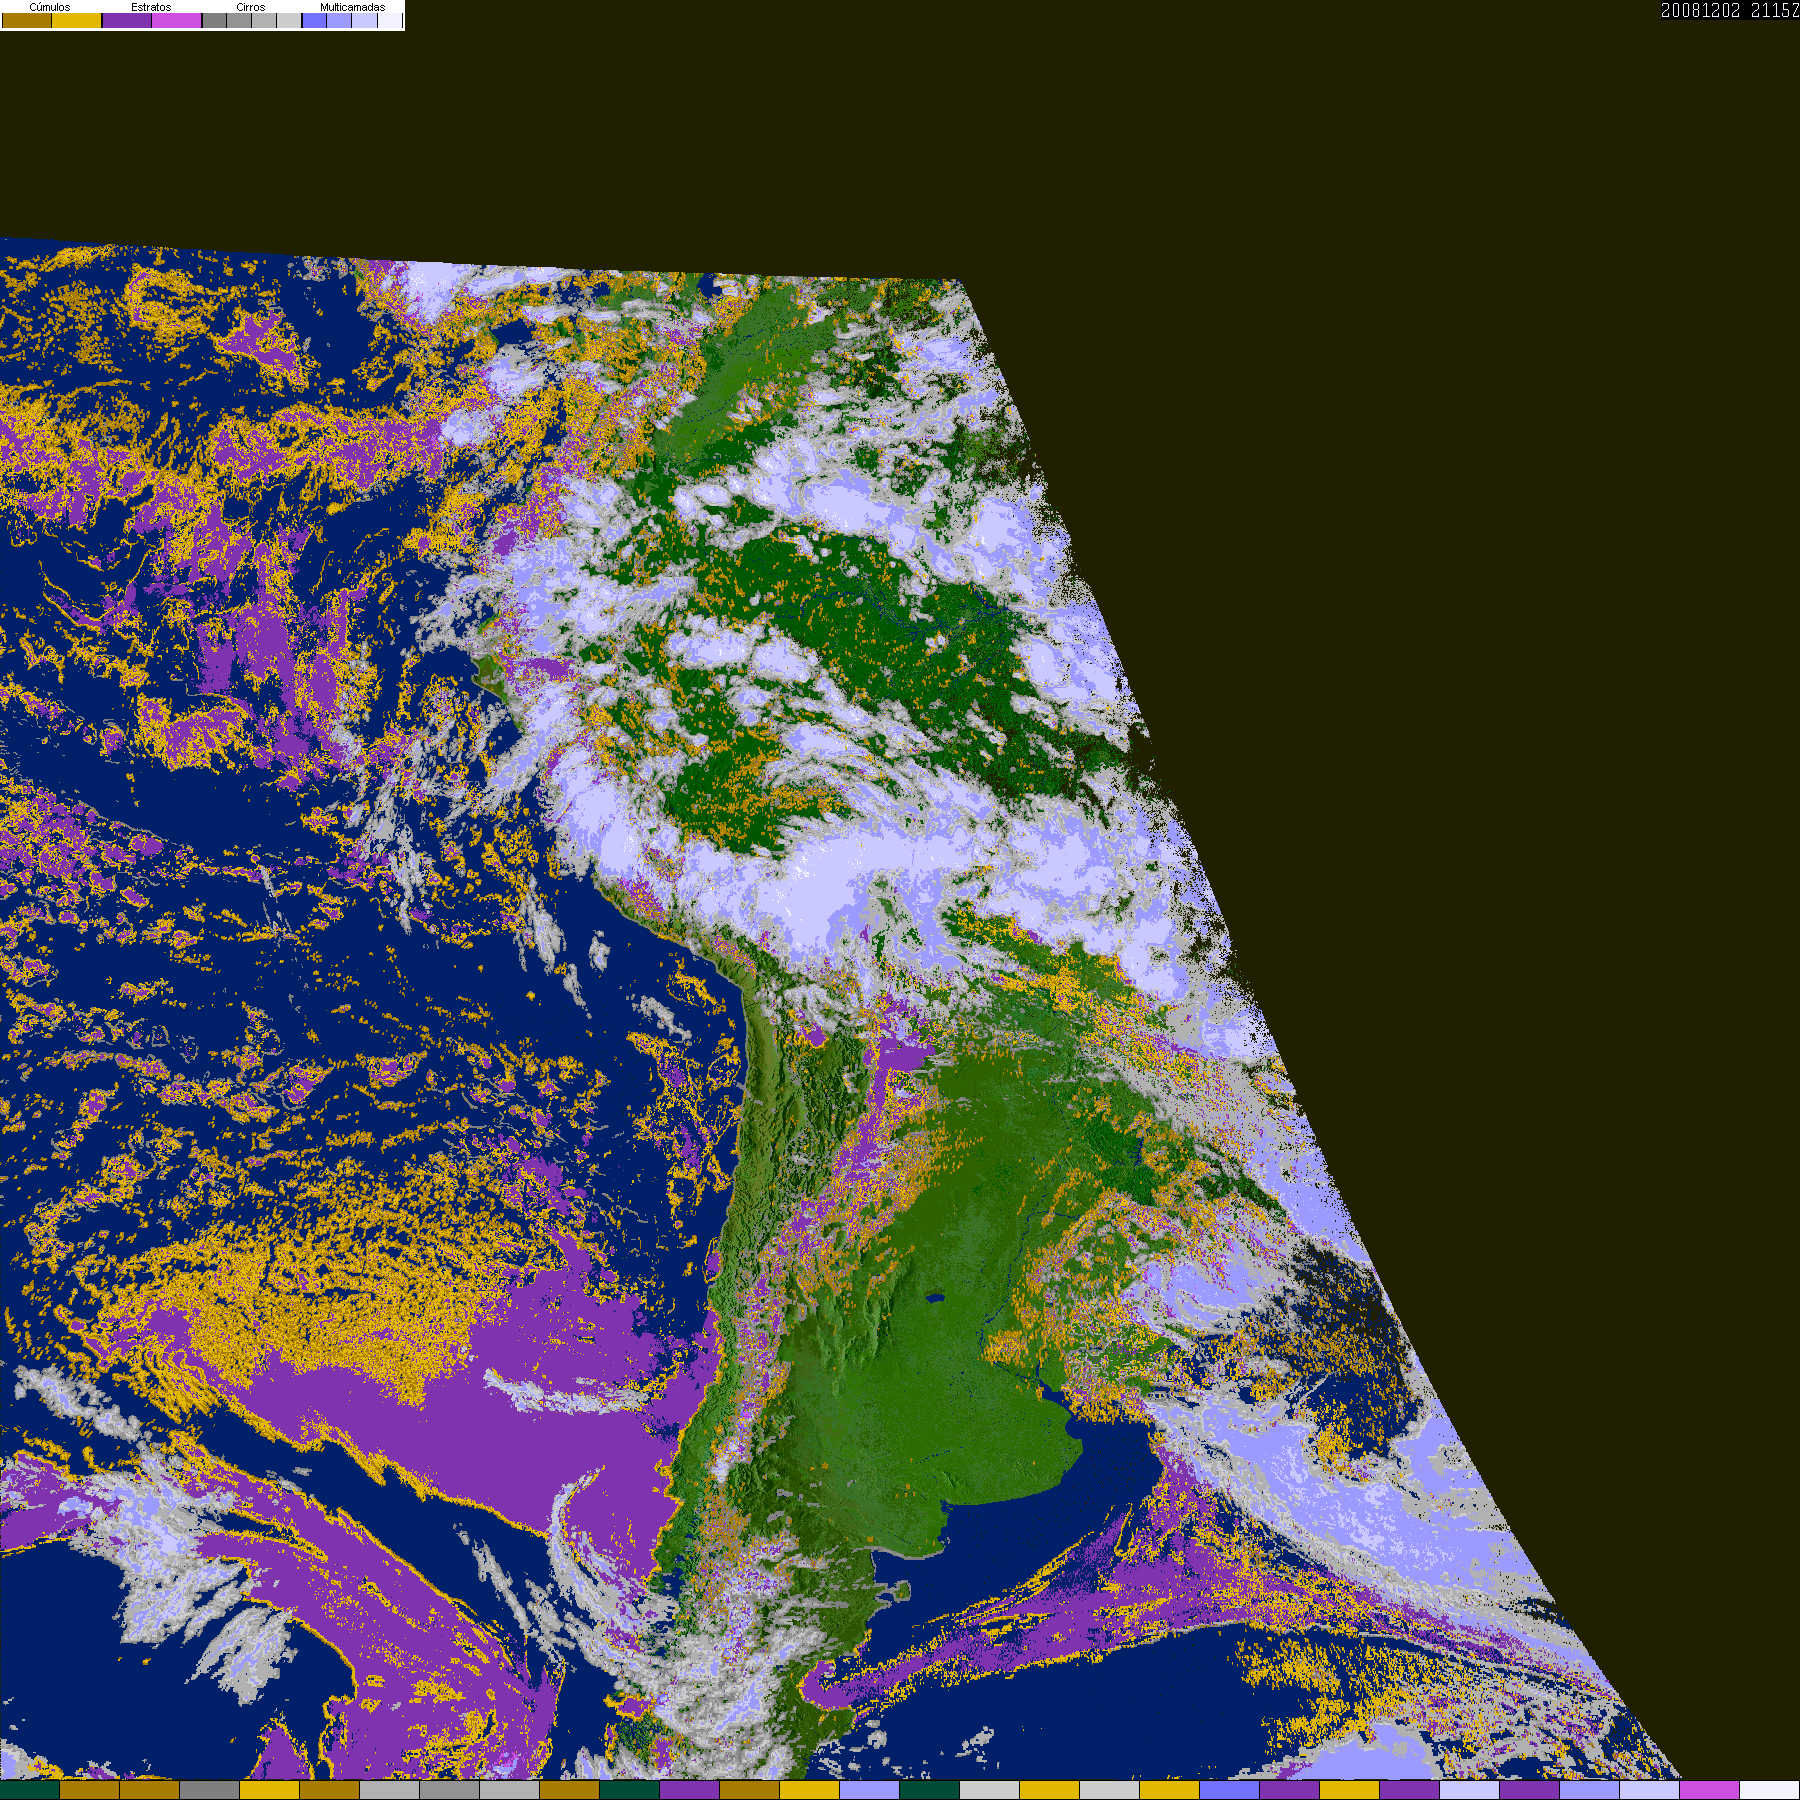Click the near-white Multicamadas legend swatch
This screenshot has height=1800, width=1800.
click(390, 20)
